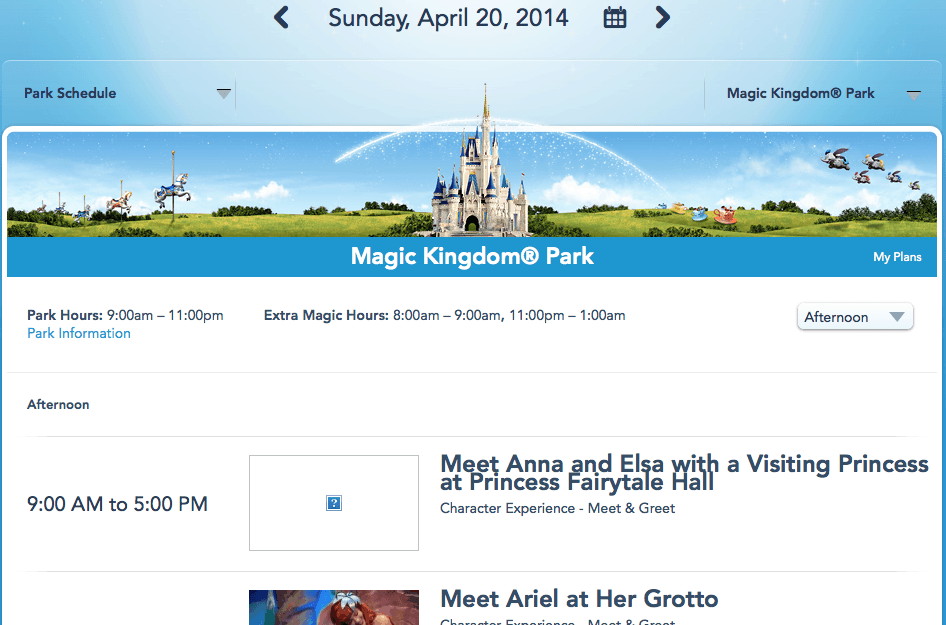Open the calendar date picker icon
Screen dimensions: 946x625
[615, 17]
